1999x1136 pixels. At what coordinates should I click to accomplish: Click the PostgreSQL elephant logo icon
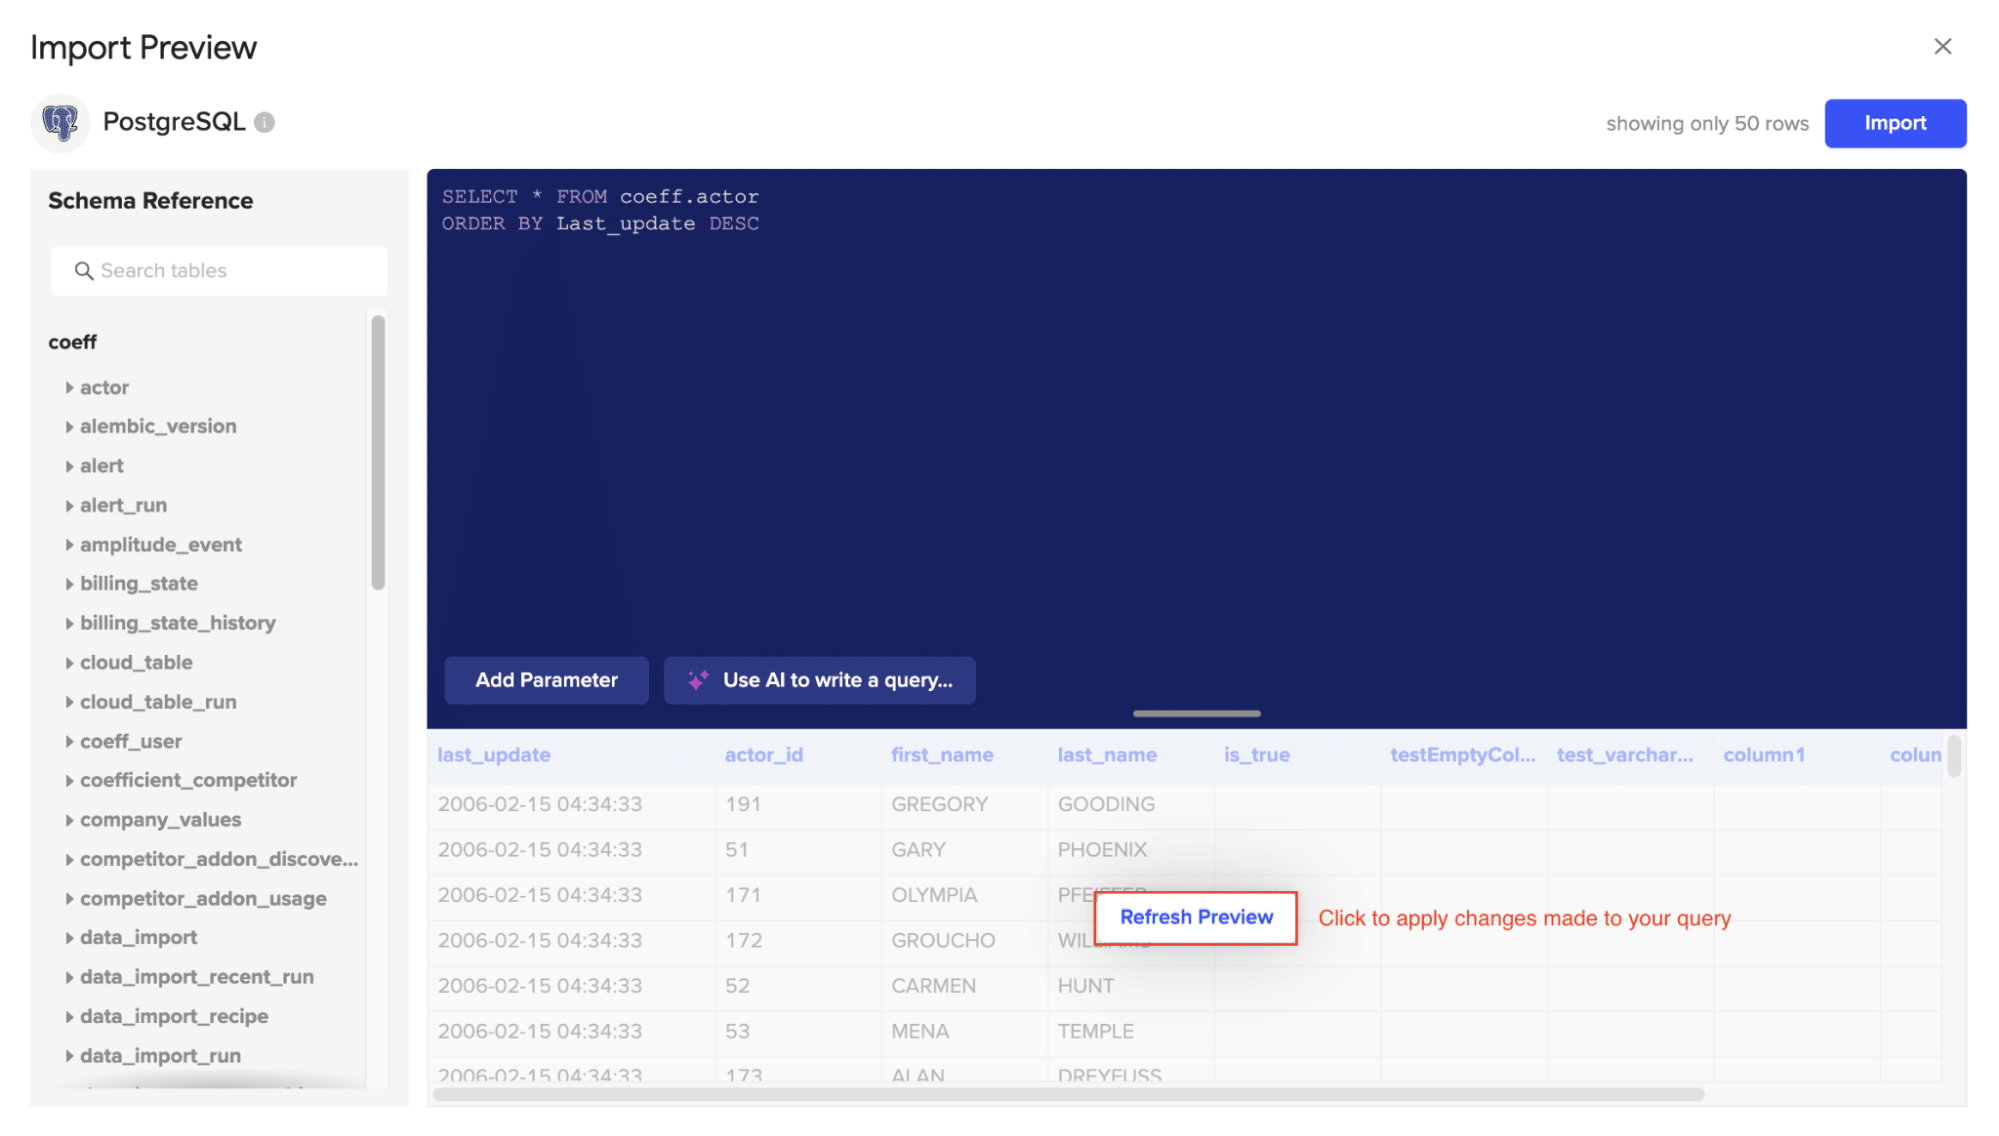tap(60, 123)
